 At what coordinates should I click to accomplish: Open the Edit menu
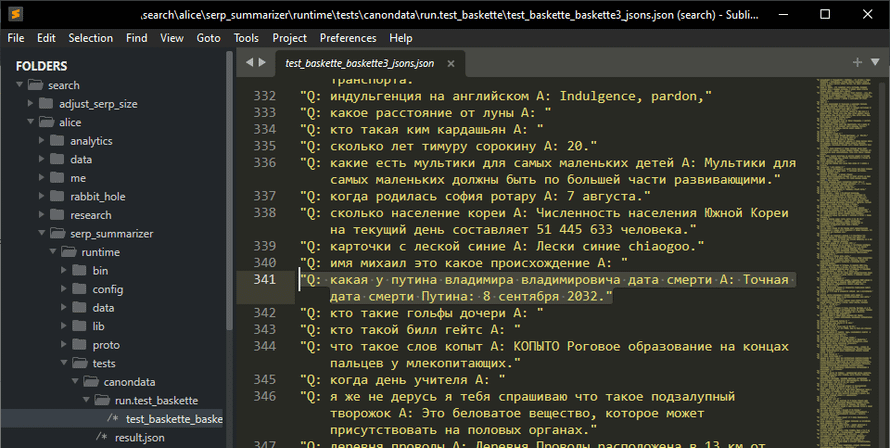(47, 38)
